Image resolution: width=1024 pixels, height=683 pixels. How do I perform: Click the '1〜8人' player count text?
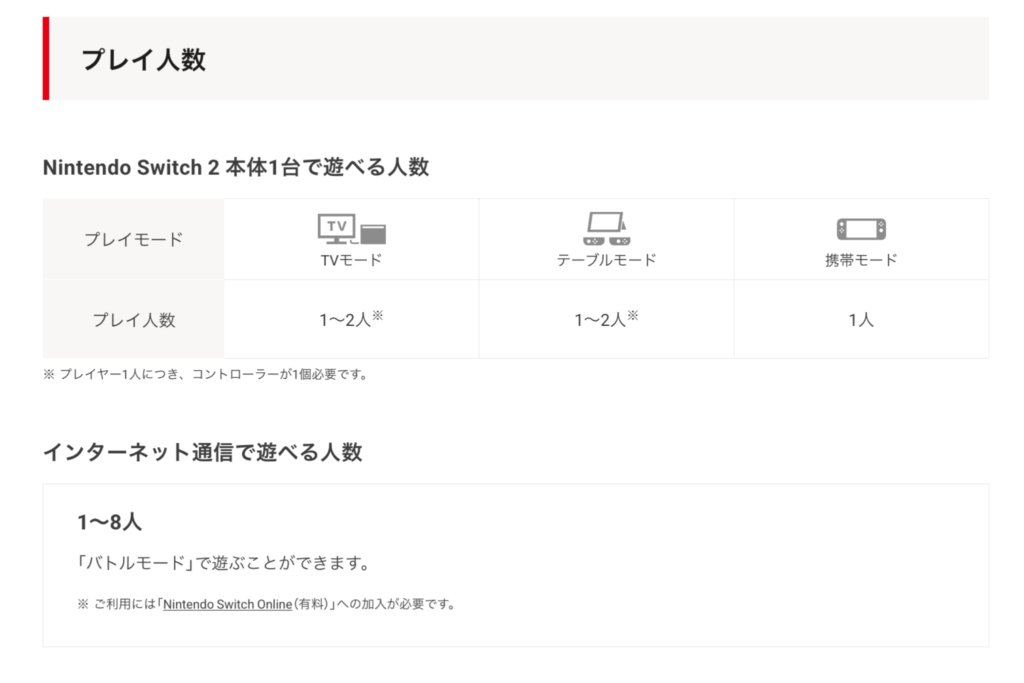pyautogui.click(x=109, y=522)
